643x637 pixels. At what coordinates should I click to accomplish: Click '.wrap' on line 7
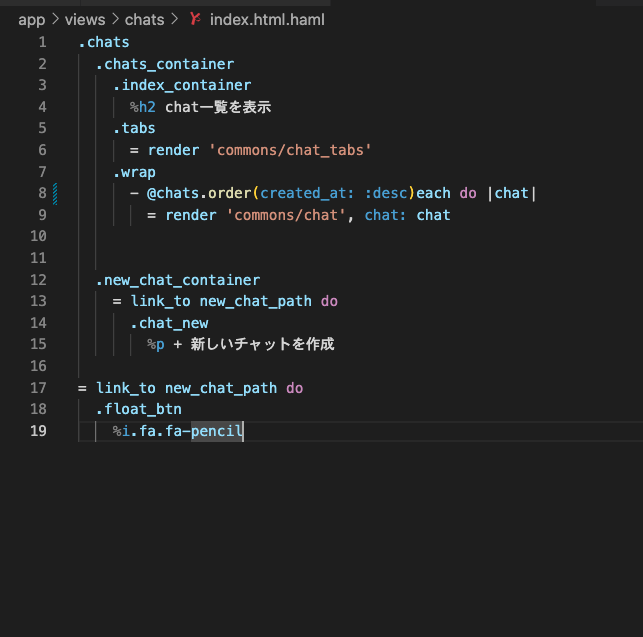pyautogui.click(x=134, y=172)
